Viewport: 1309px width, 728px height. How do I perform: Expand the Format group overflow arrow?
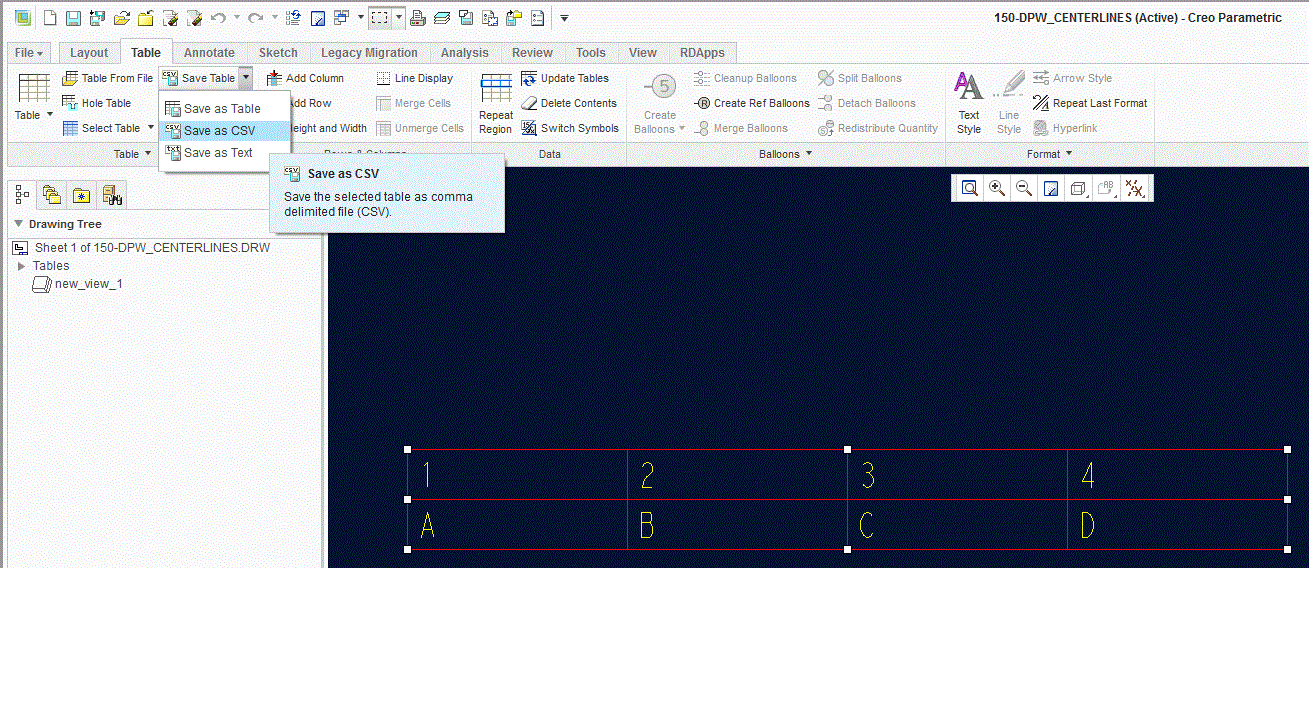1069,154
